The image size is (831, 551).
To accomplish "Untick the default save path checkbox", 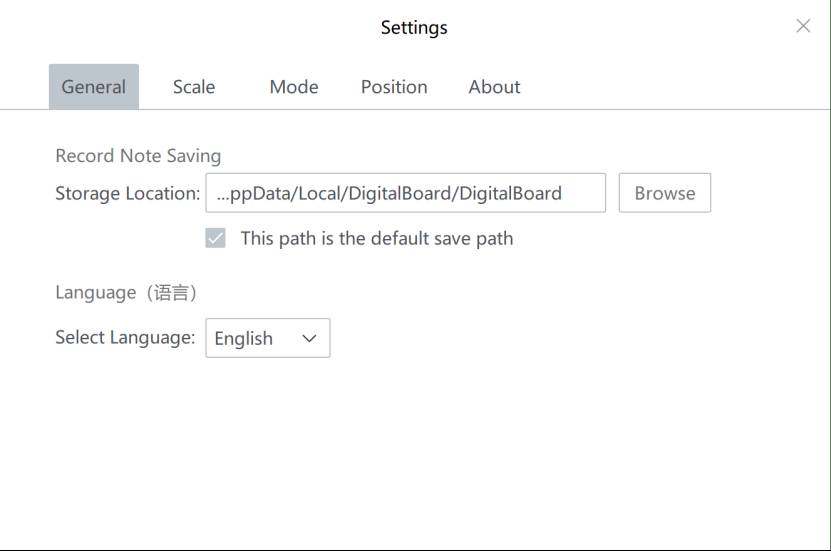I will pyautogui.click(x=215, y=238).
